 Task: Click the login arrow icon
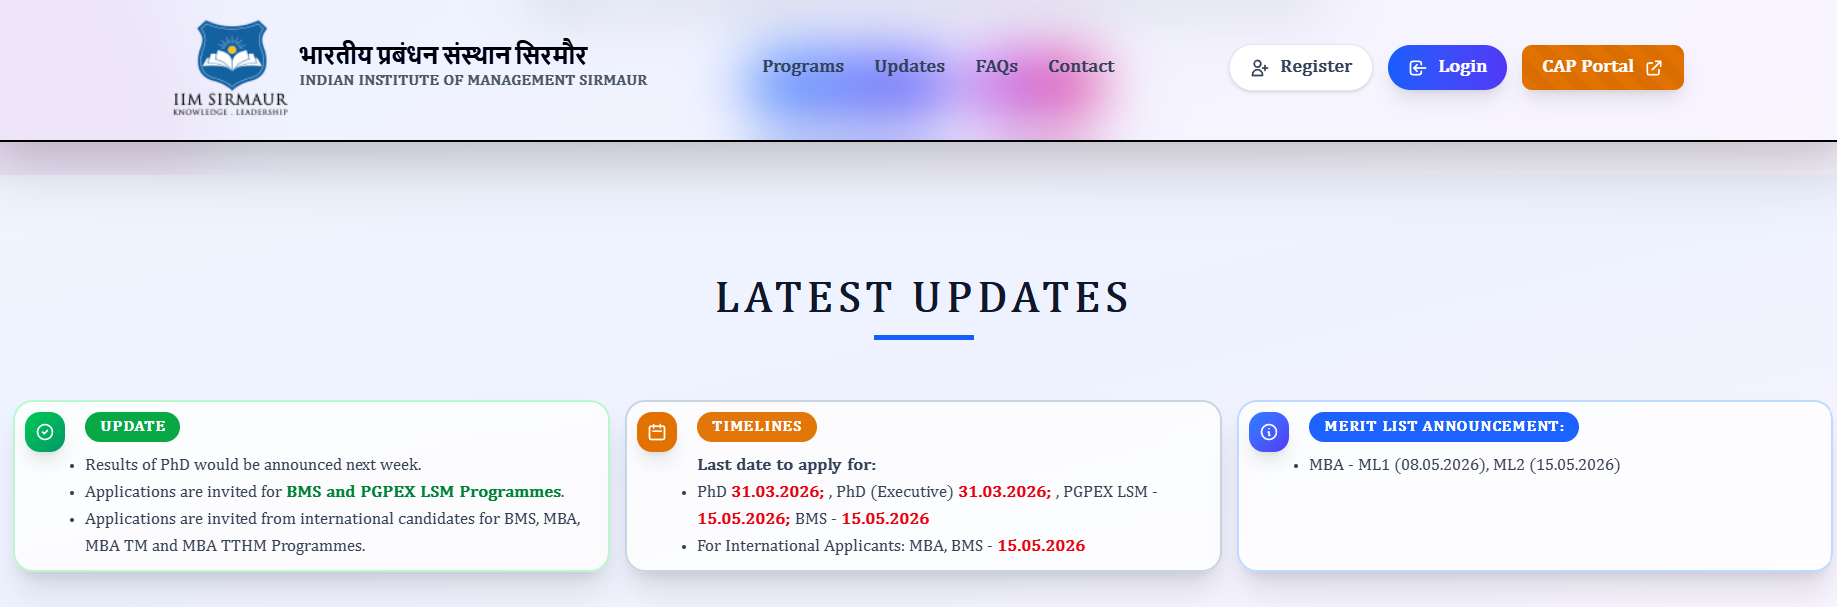[1417, 68]
